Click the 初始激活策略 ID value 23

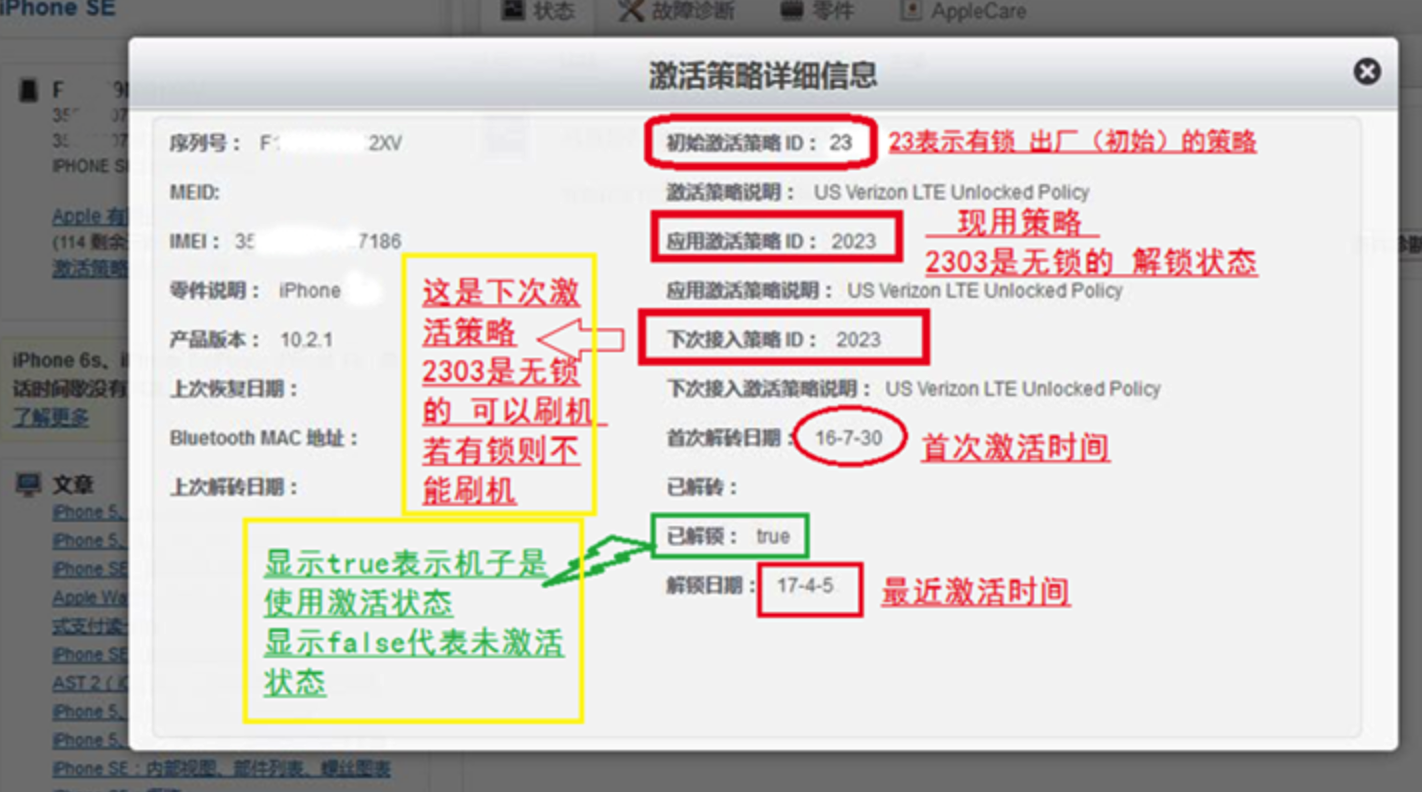pos(840,143)
